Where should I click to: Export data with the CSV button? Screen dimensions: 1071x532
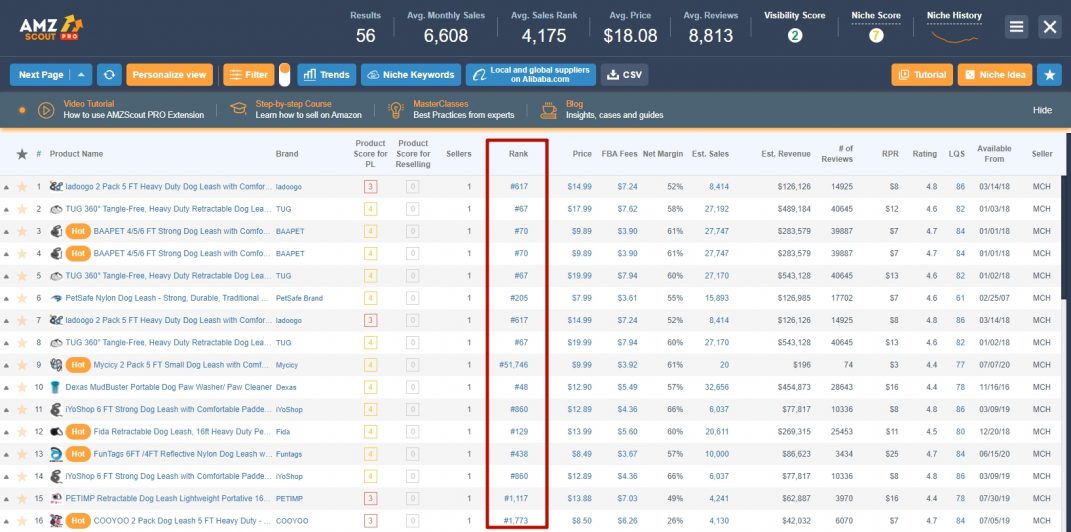click(624, 75)
